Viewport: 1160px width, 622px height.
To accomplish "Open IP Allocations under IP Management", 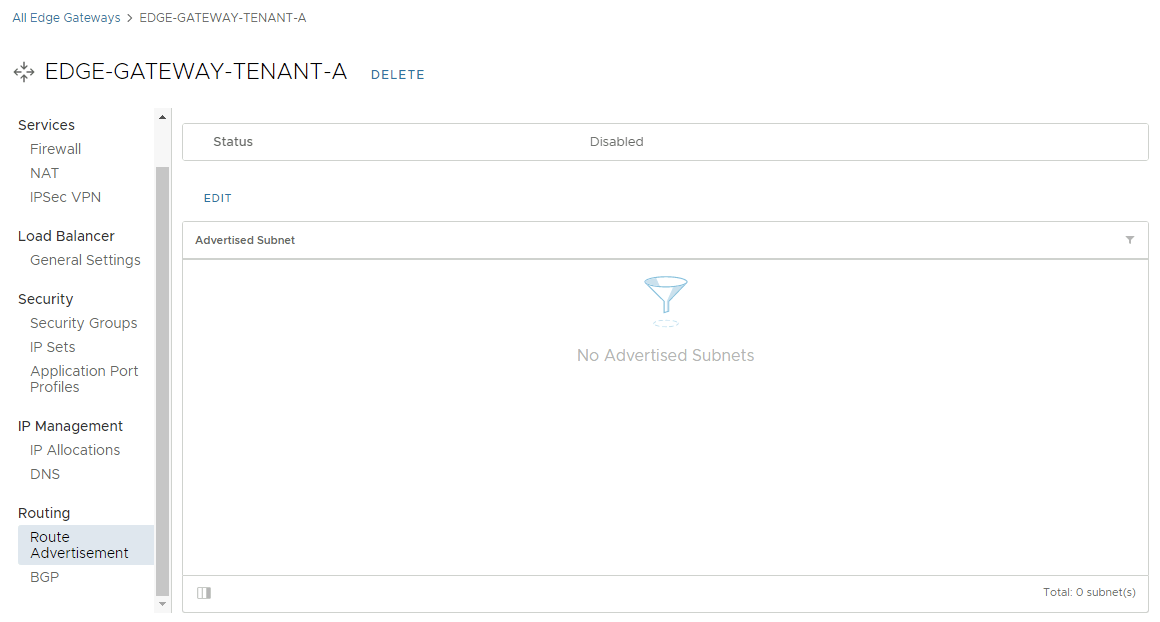I will click(x=75, y=450).
